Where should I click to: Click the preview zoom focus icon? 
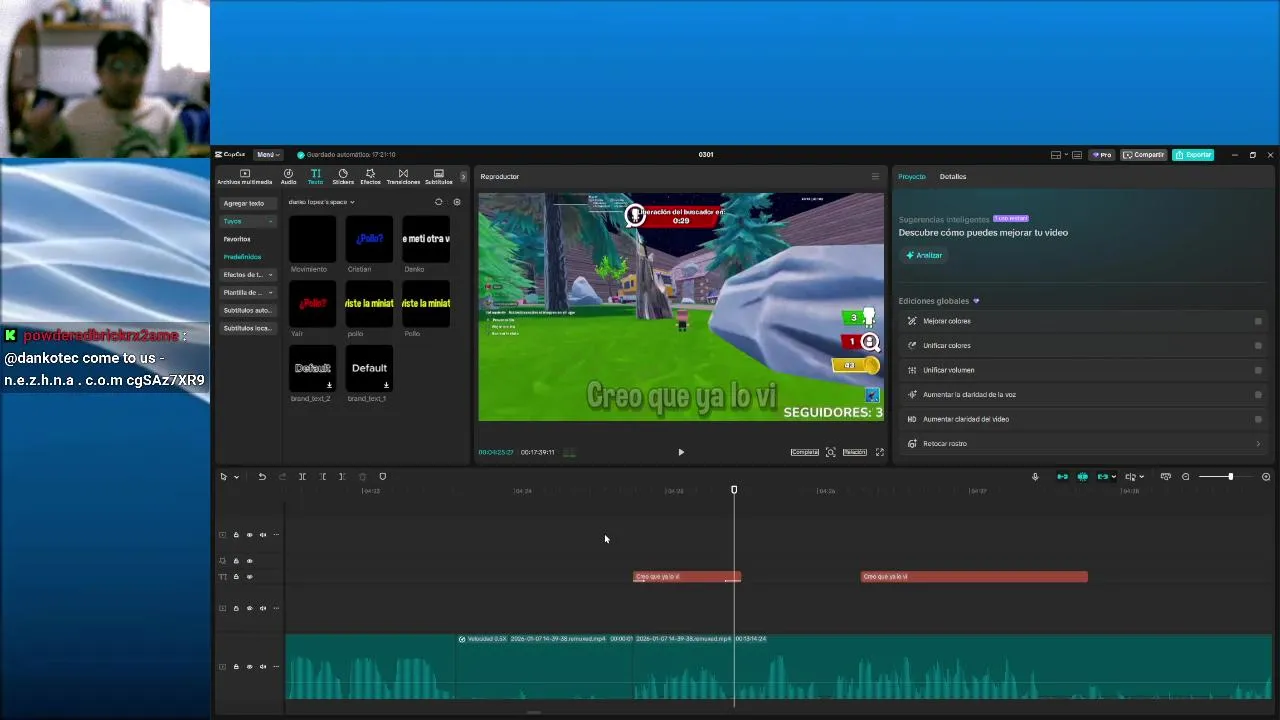click(x=830, y=452)
